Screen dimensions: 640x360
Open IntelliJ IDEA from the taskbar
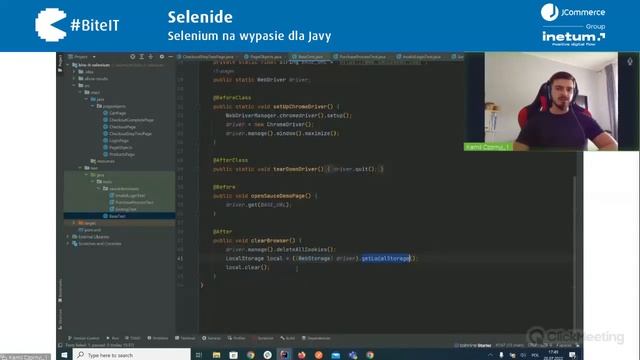coord(284,355)
